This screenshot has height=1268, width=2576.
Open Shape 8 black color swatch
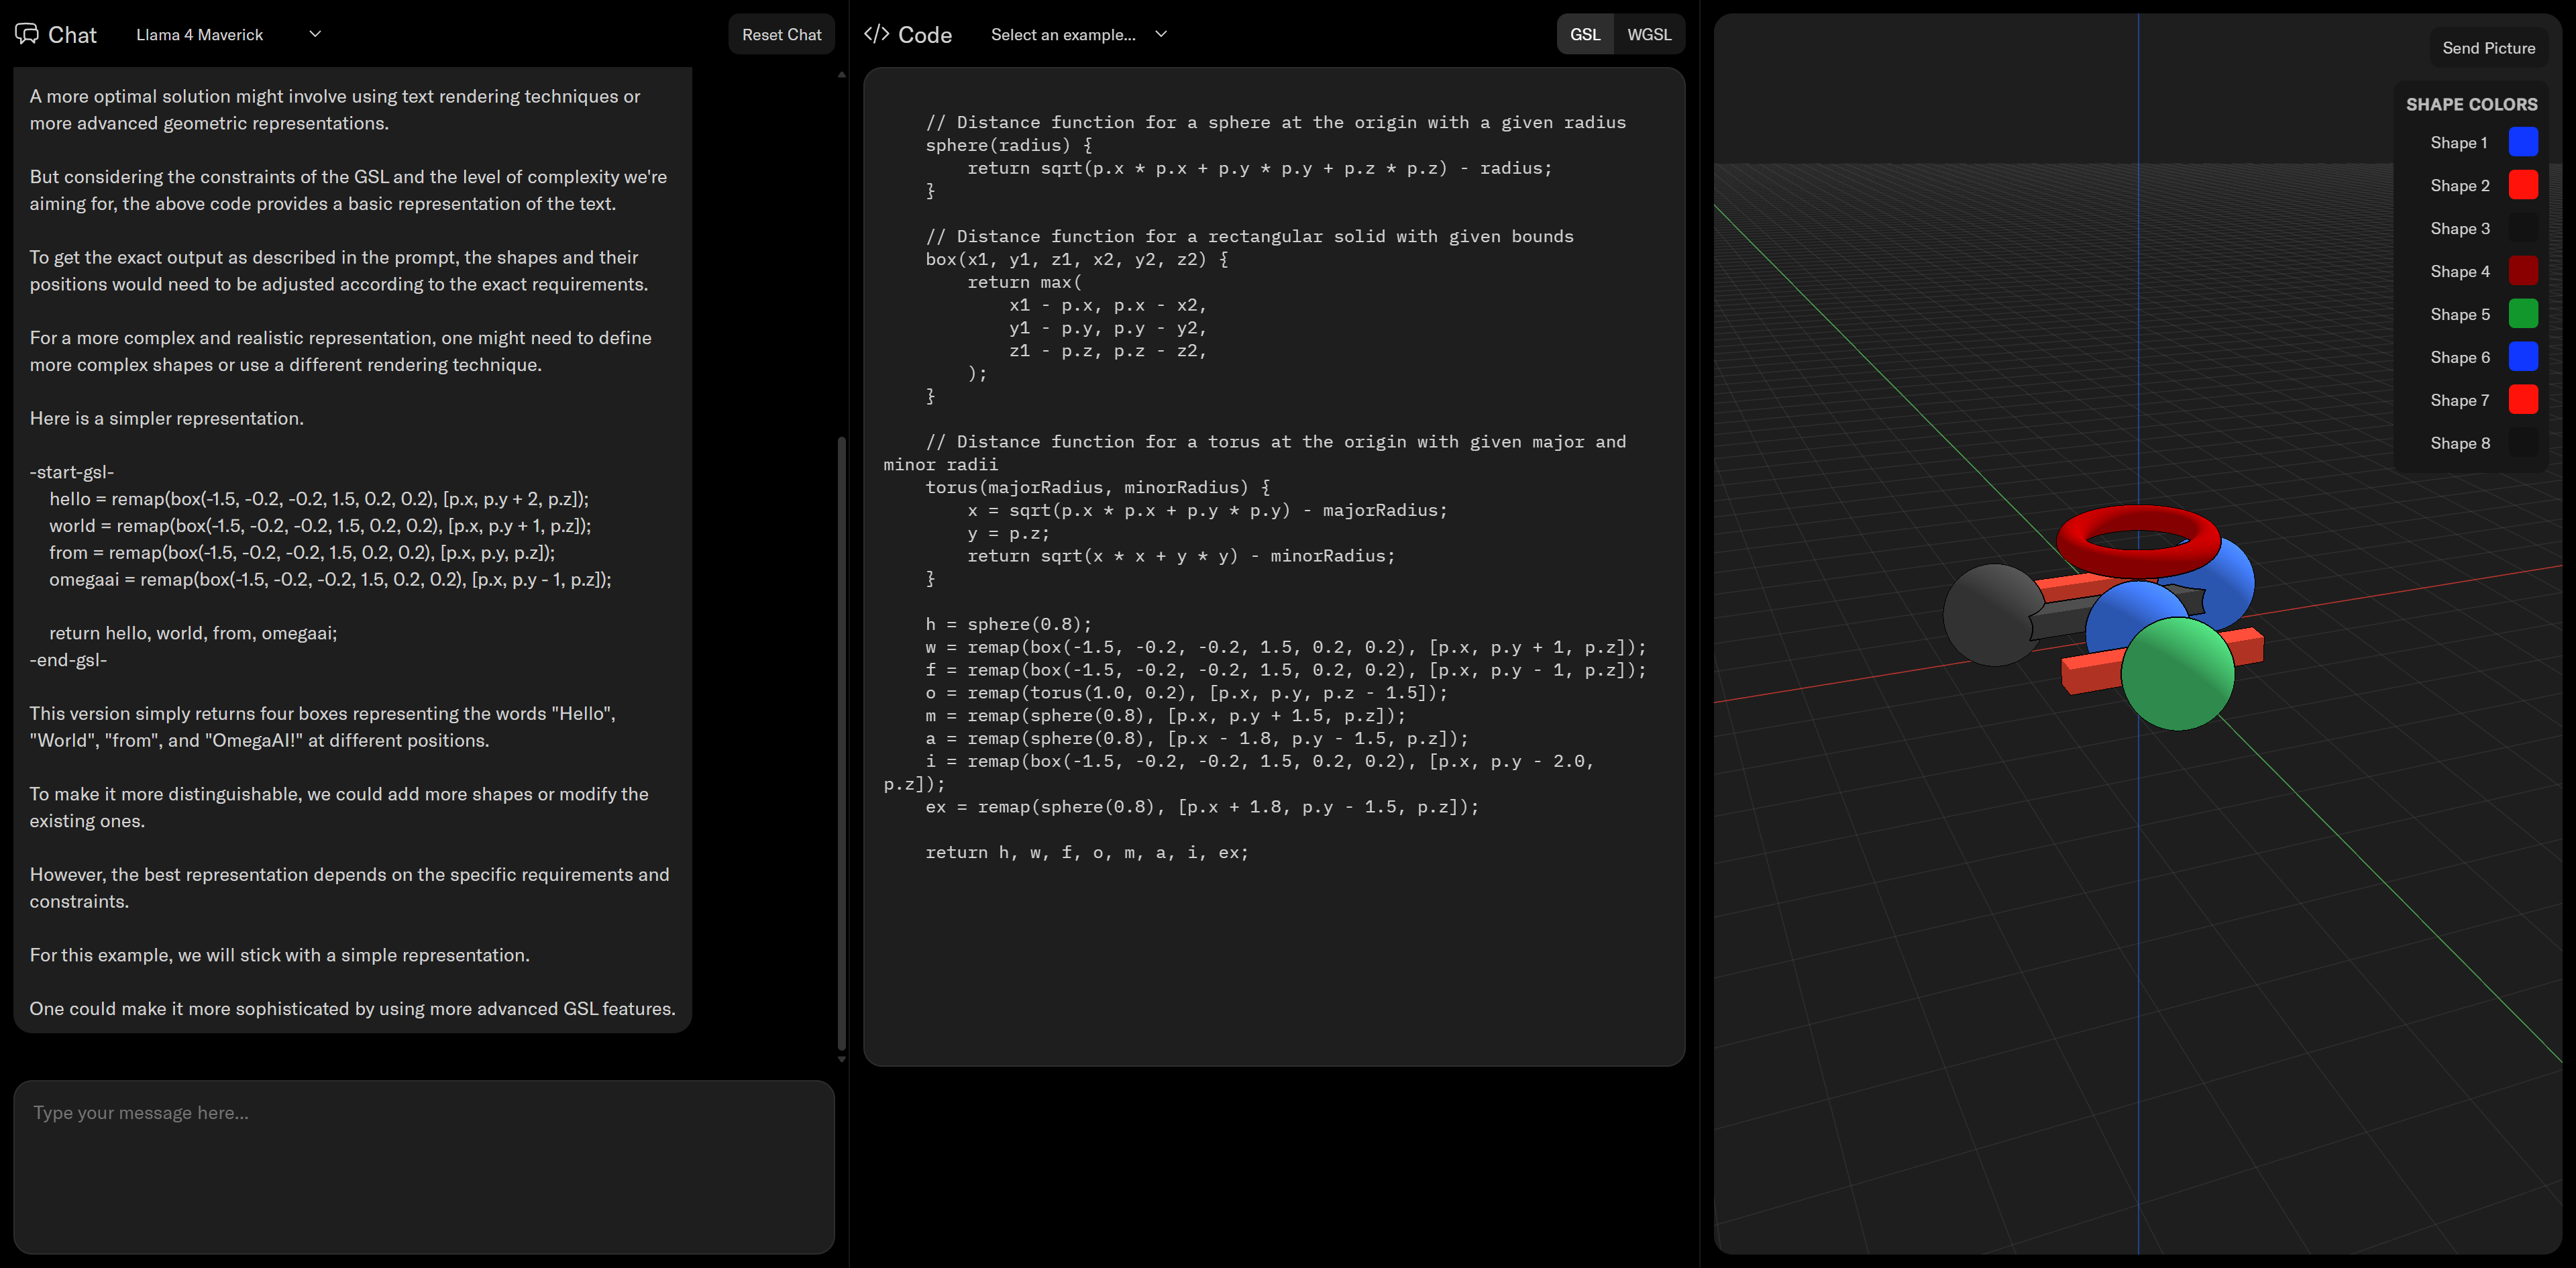click(x=2522, y=443)
